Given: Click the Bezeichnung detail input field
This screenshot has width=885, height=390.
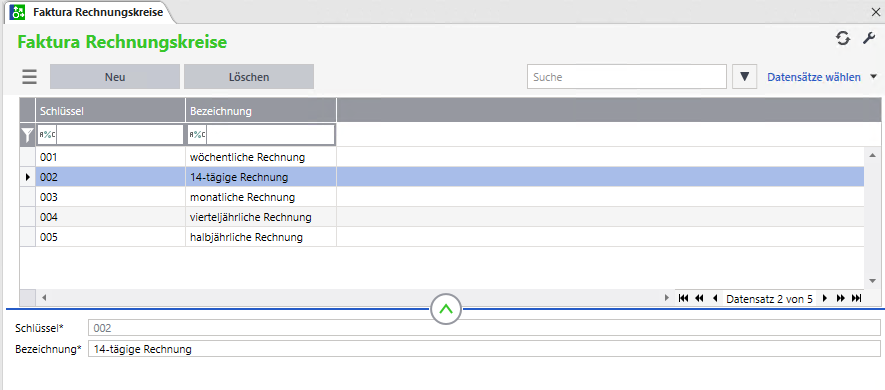Looking at the screenshot, I should 484,349.
